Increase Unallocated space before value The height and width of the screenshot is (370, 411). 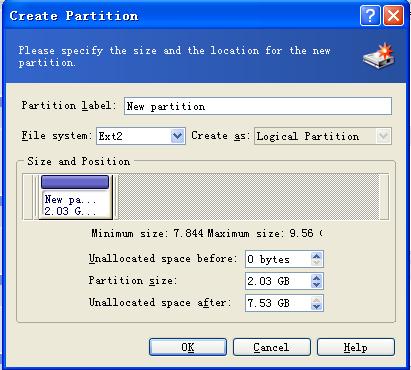tap(316, 255)
